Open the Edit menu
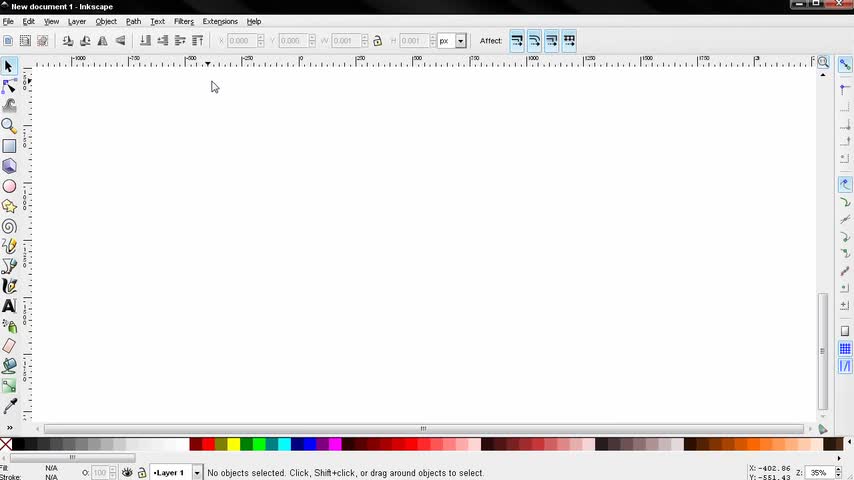854x480 pixels. point(28,21)
